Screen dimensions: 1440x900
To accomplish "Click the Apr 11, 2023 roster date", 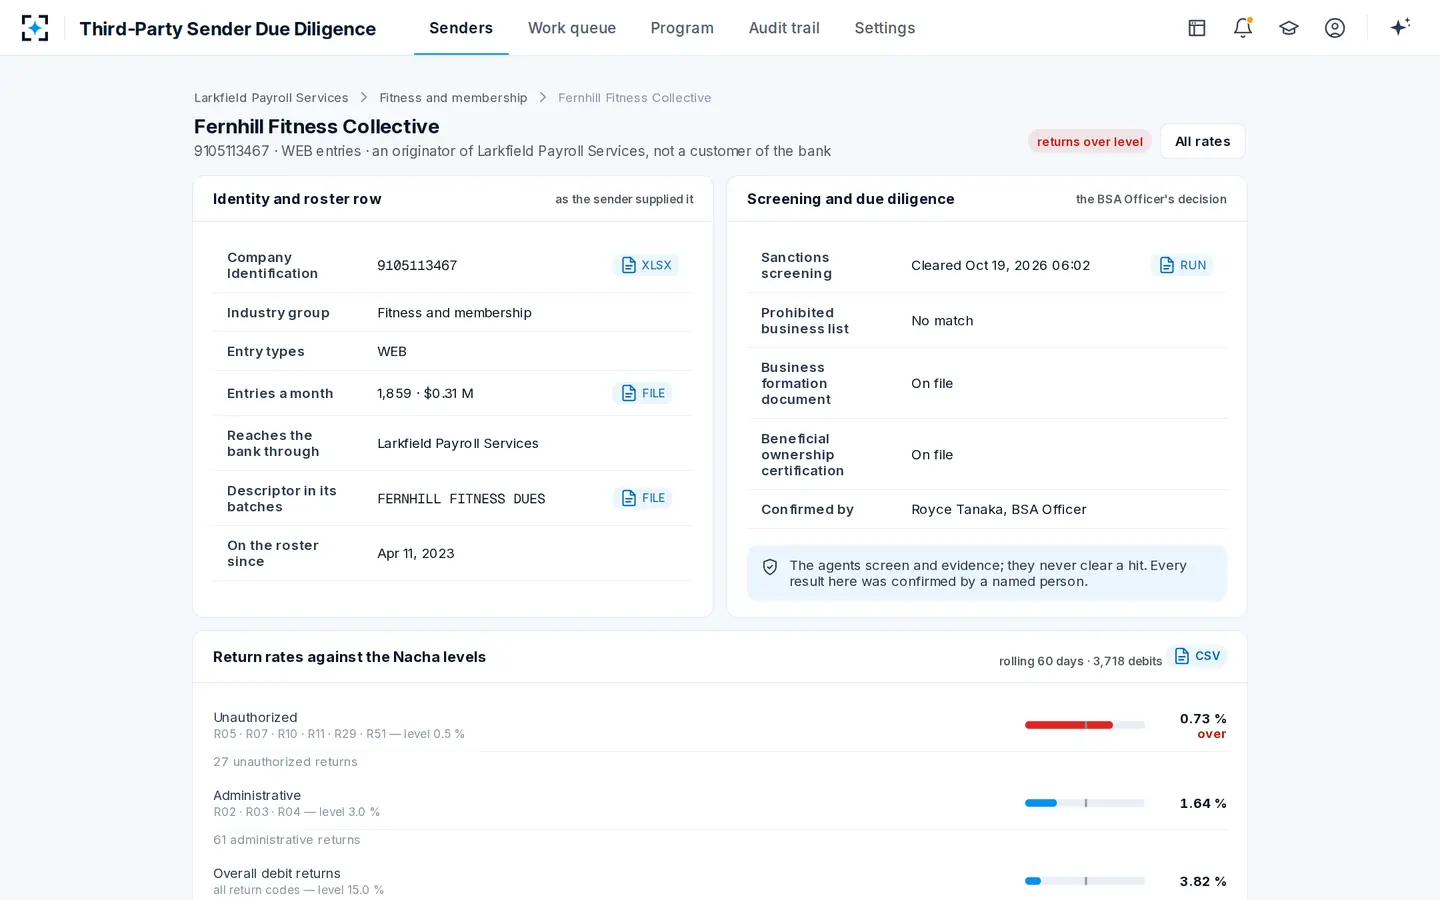I will point(415,554).
